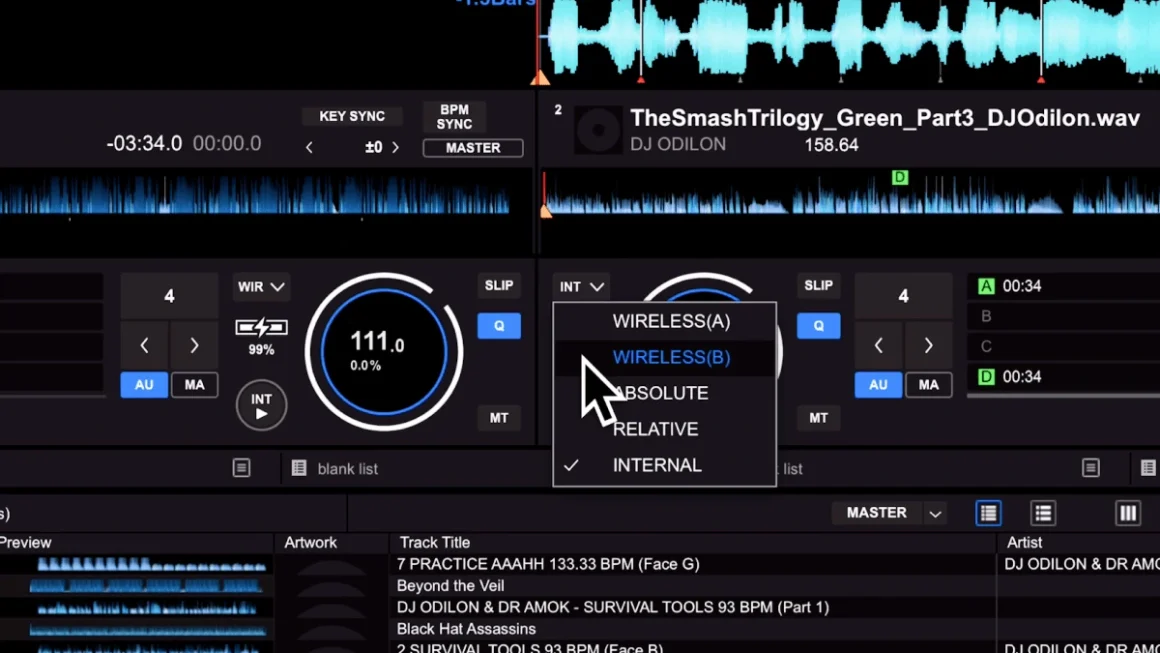Click deck 1 platter showing 111.0 BPM
The image size is (1160, 653).
coord(384,352)
